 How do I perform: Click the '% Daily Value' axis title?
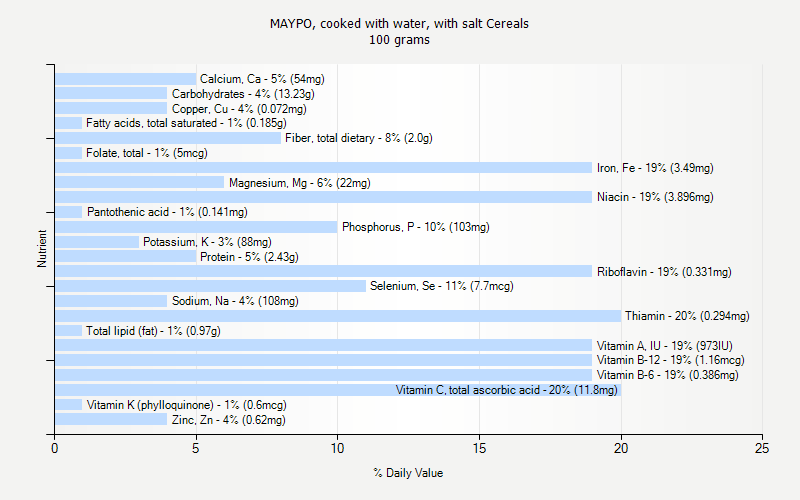pos(408,473)
